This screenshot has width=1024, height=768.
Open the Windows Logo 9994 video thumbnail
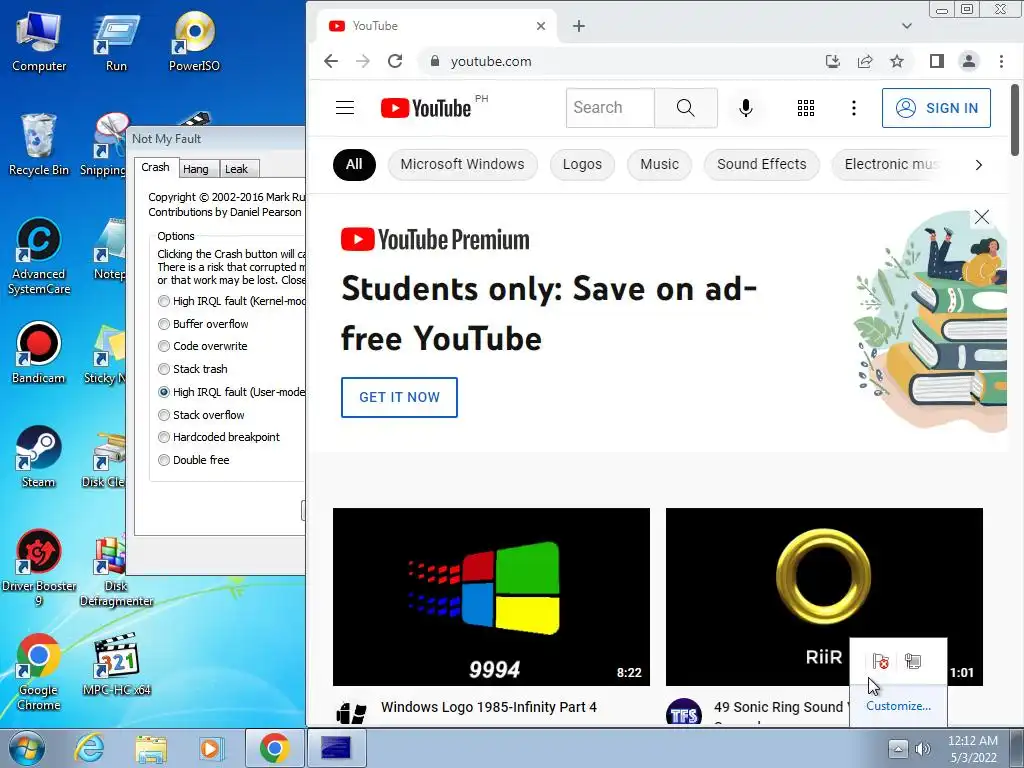tap(491, 597)
